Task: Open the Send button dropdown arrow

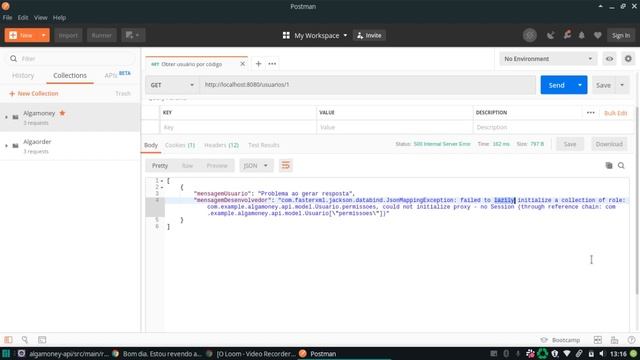Action: coord(580,85)
